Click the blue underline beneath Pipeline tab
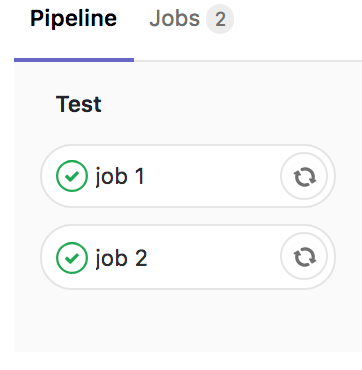362x370 pixels. click(74, 60)
